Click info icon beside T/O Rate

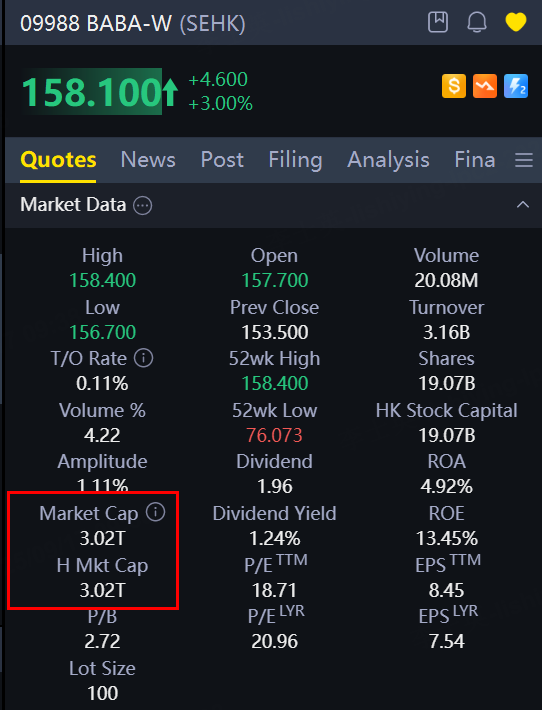144,358
